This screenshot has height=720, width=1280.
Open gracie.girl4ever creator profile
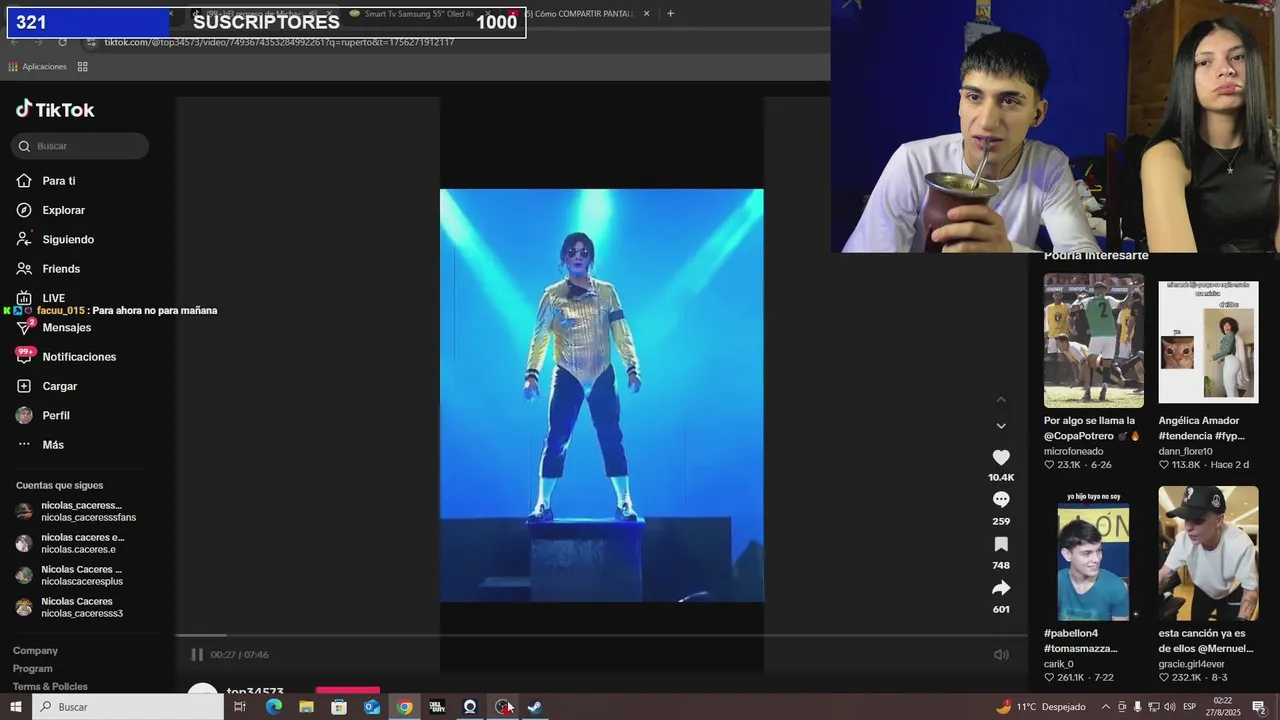pos(1191,664)
